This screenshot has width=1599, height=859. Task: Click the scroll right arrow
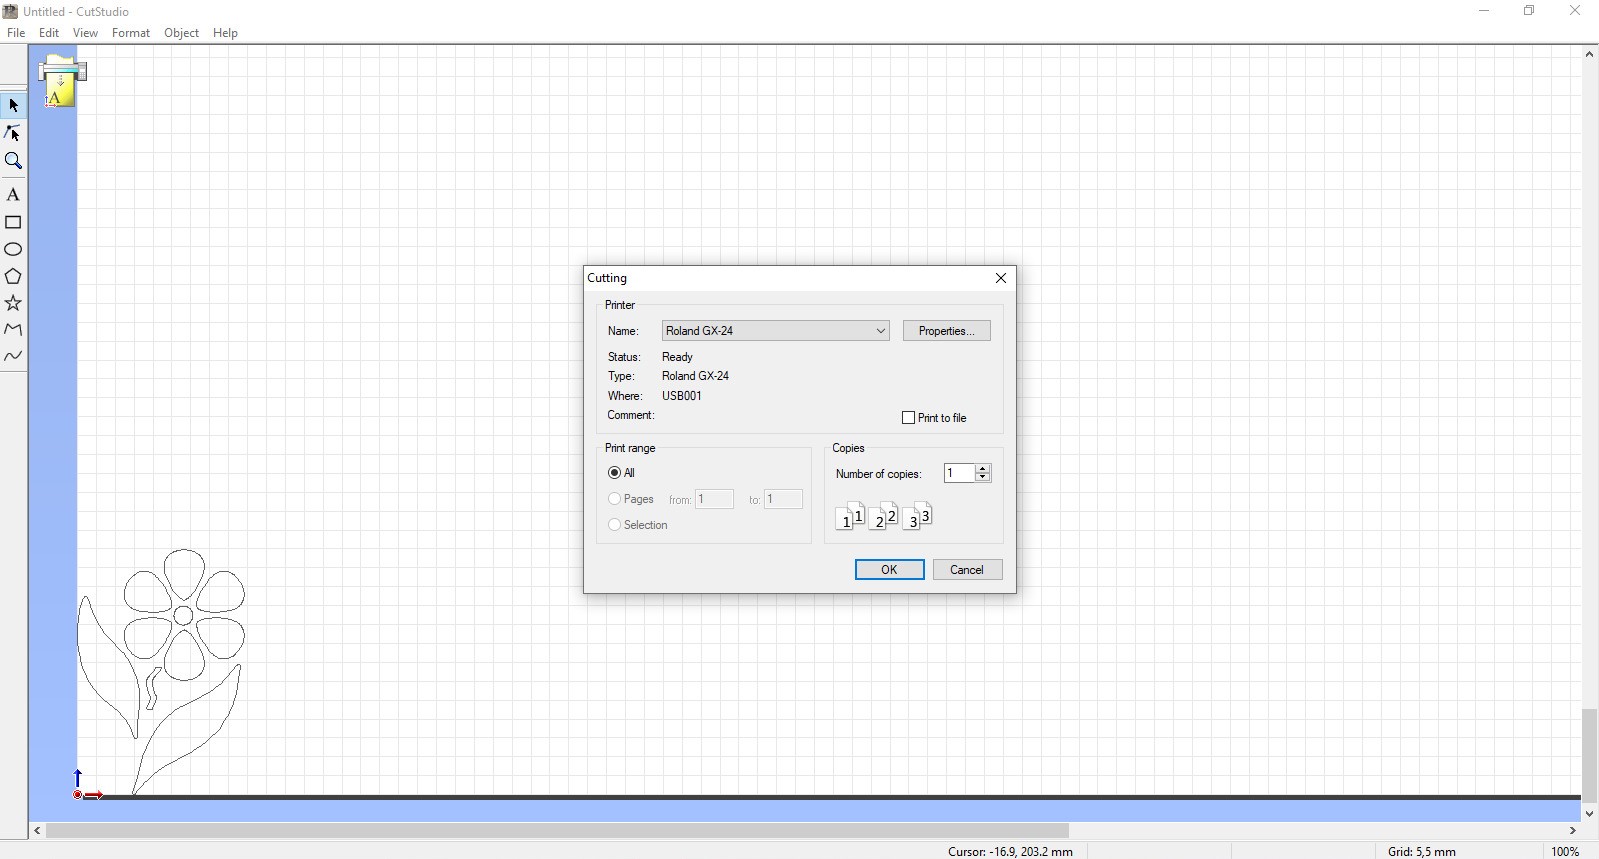(1573, 831)
